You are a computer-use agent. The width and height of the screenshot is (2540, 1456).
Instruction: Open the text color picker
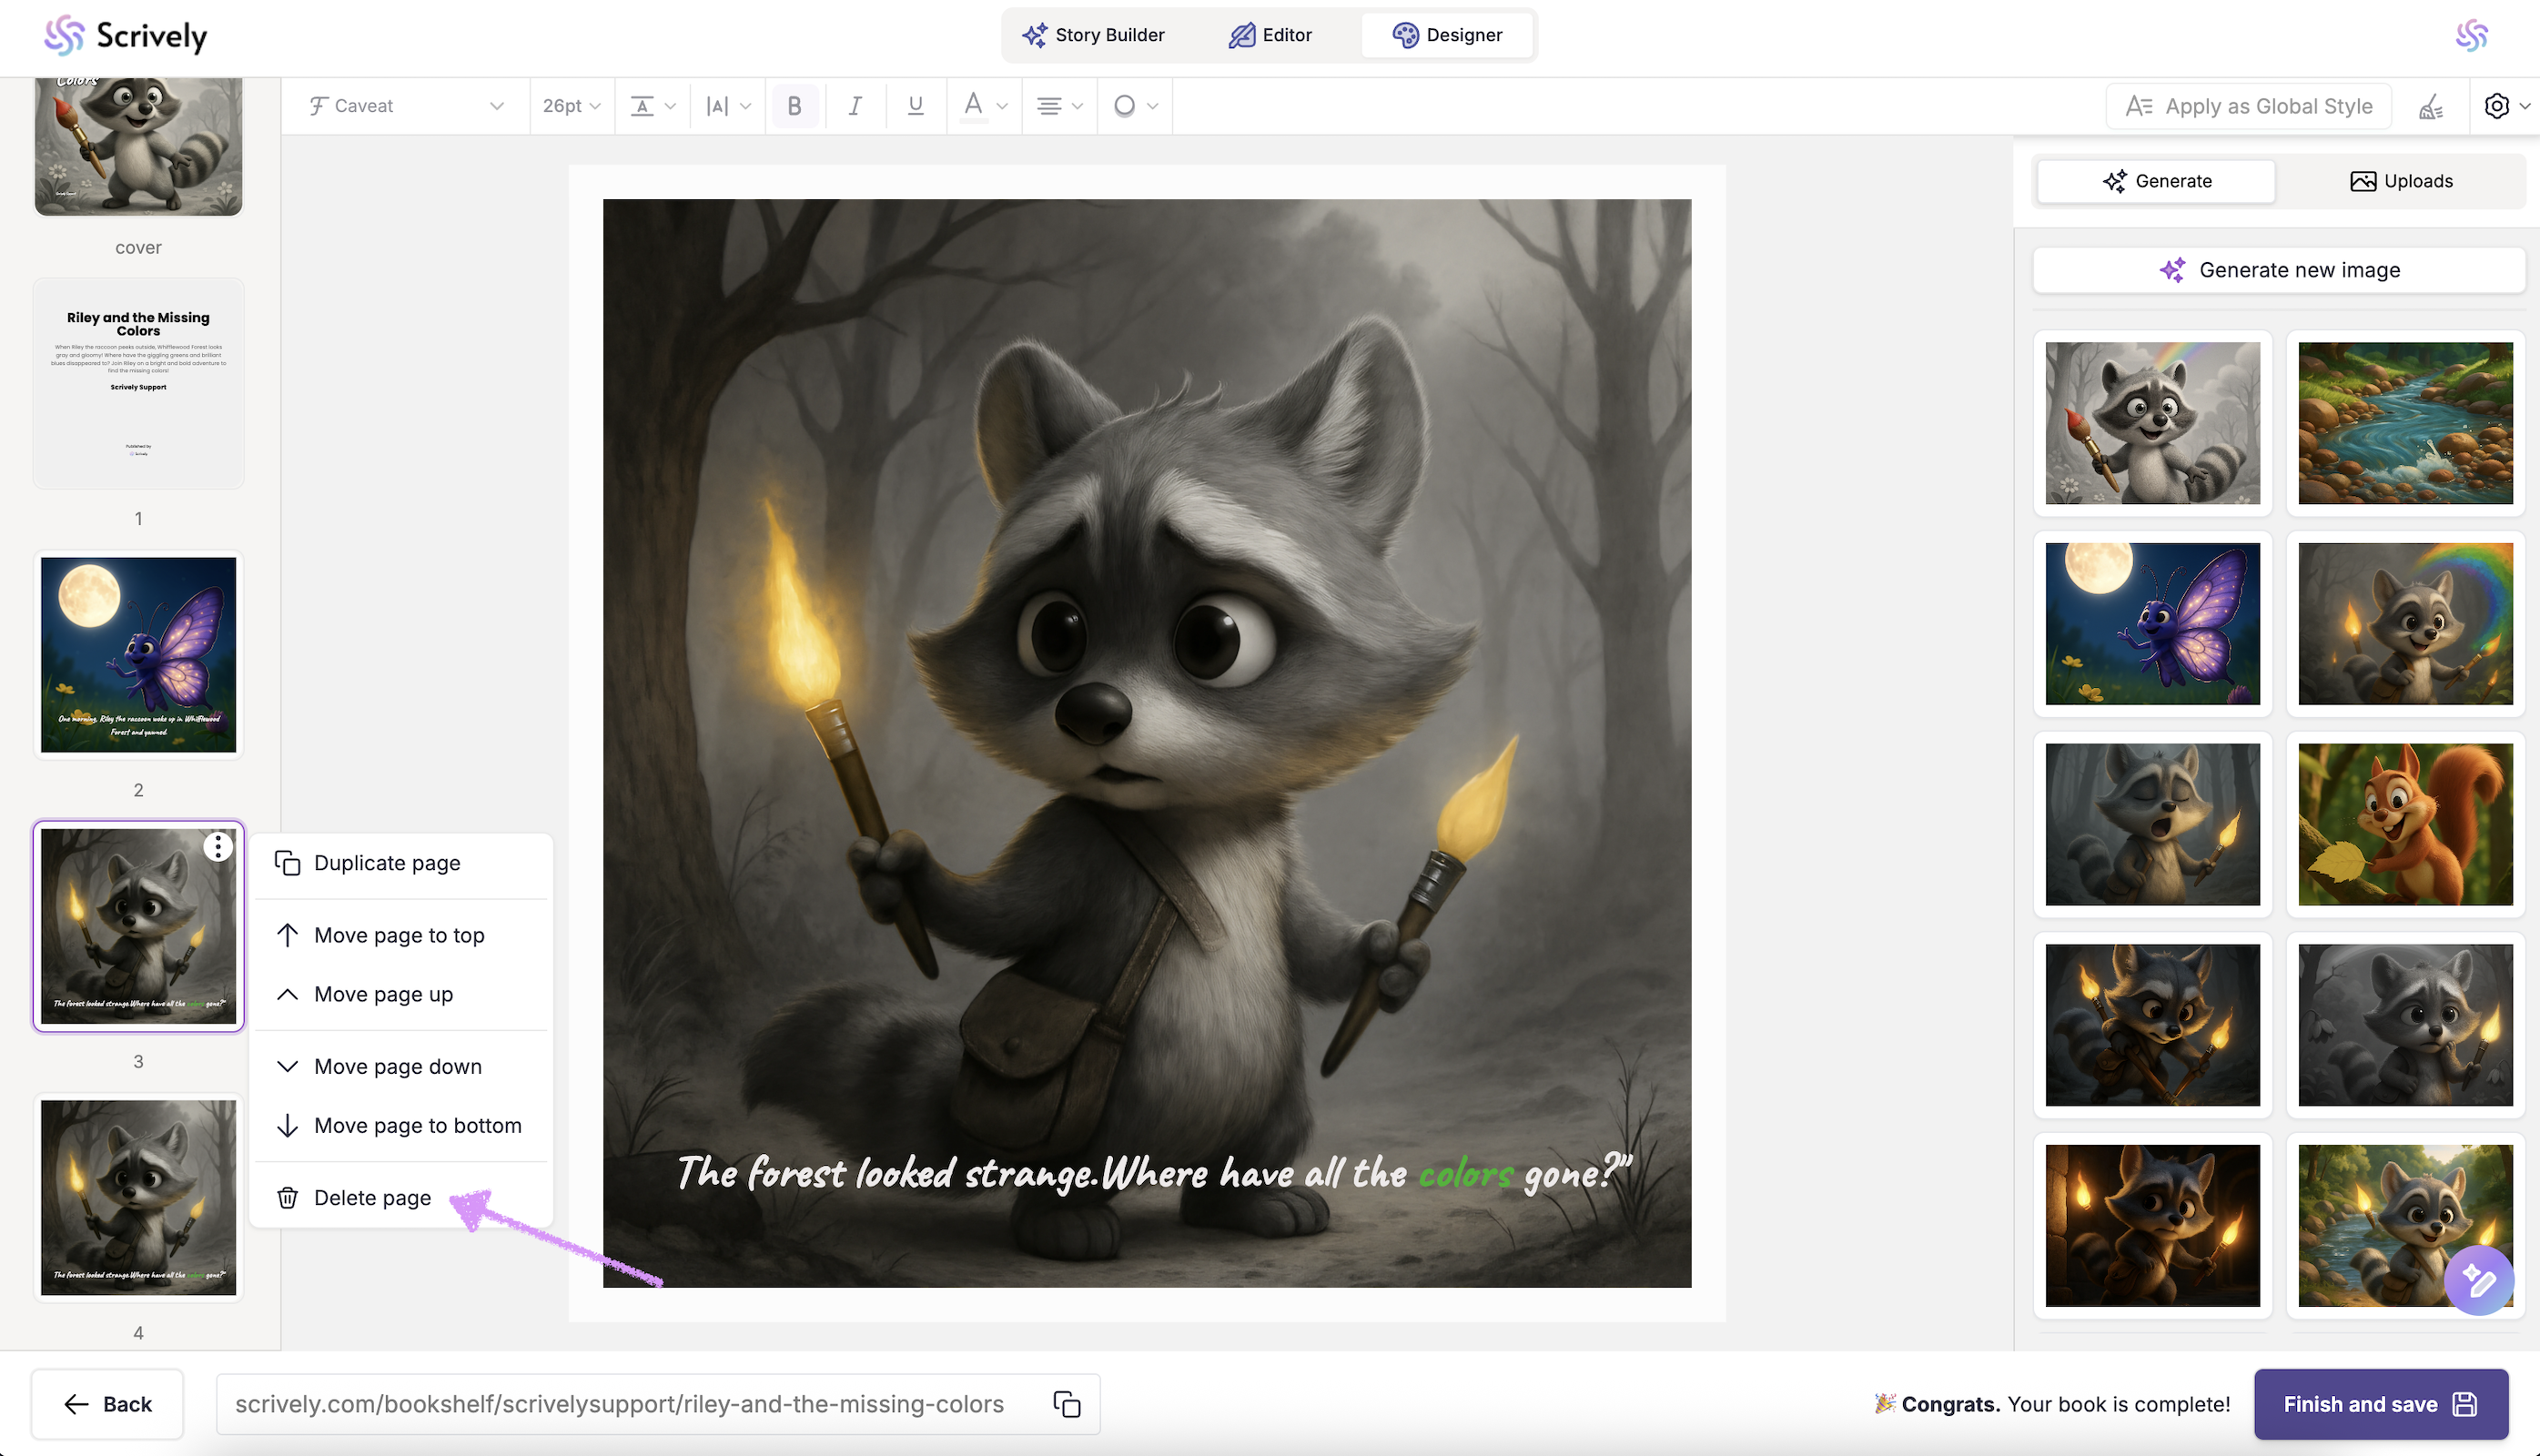pyautogui.click(x=983, y=106)
